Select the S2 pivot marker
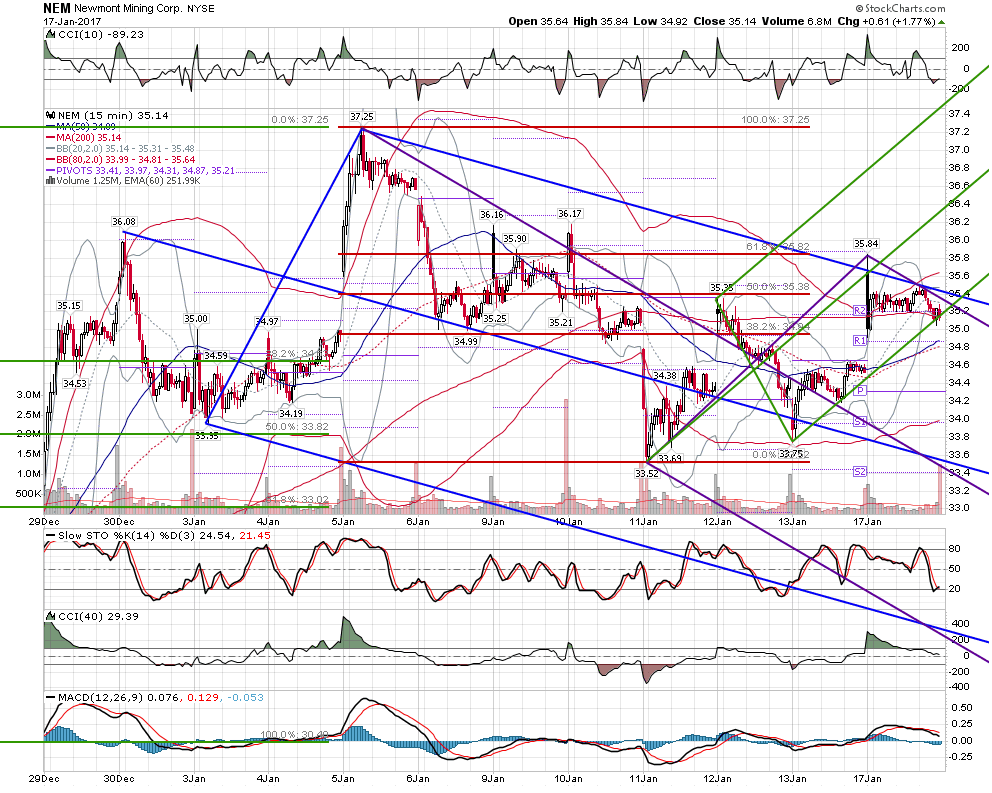This screenshot has height=793, width=992. [860, 471]
